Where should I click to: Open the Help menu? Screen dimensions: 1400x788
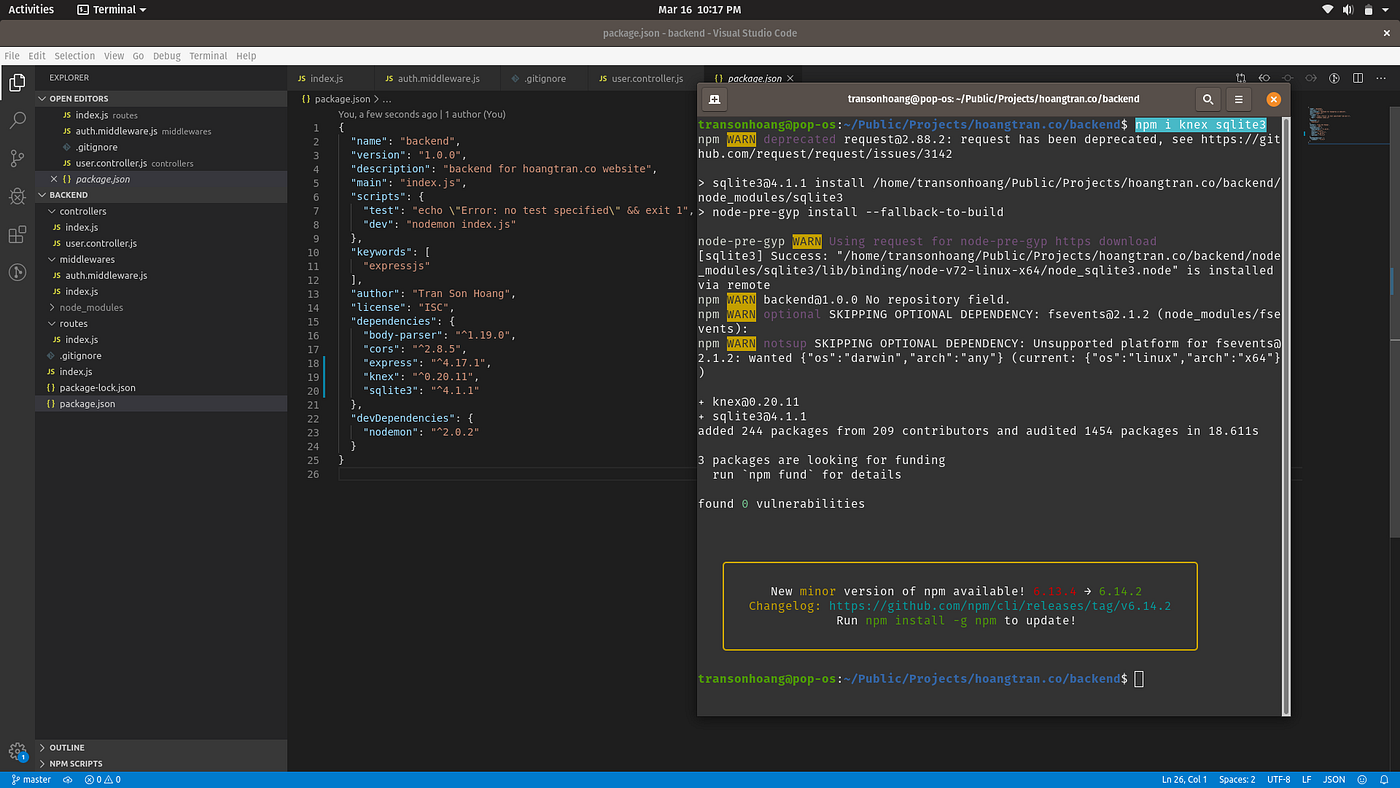[246, 56]
